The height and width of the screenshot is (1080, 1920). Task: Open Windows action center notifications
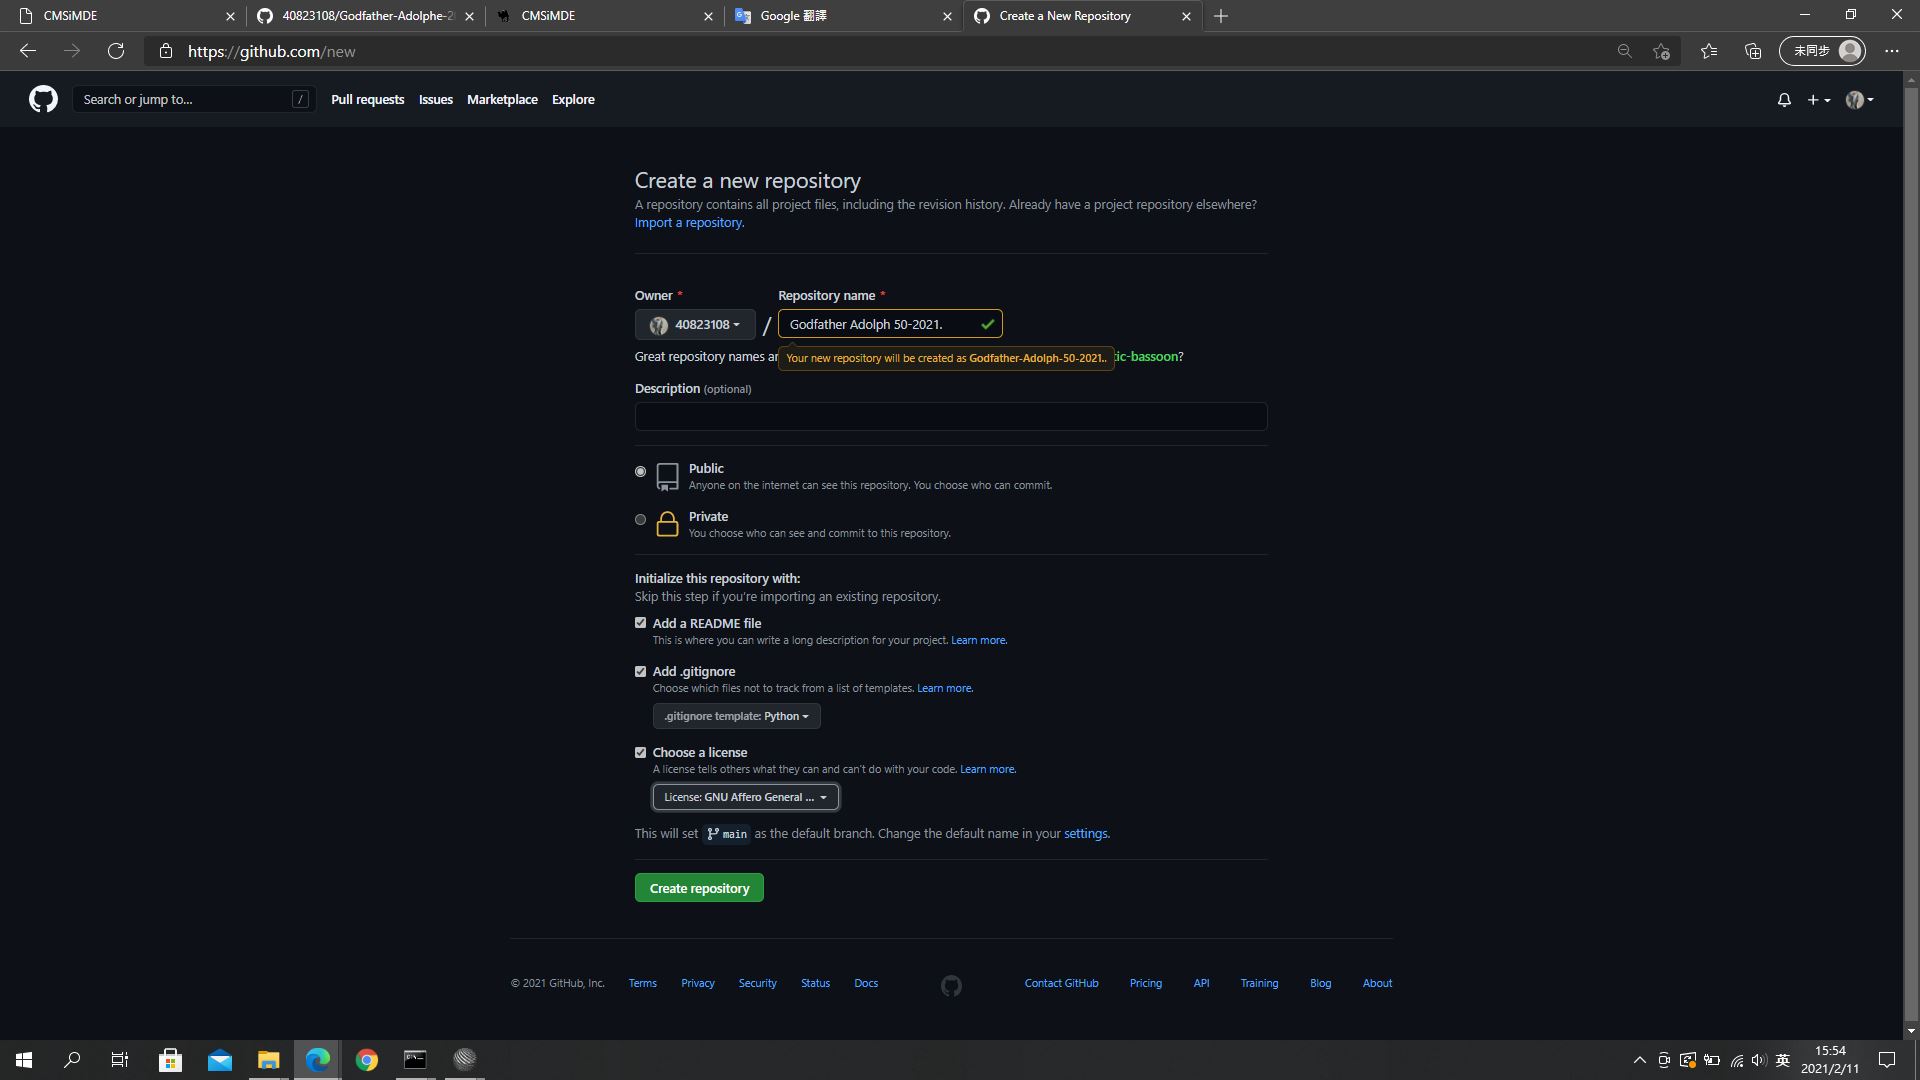(x=1887, y=1060)
